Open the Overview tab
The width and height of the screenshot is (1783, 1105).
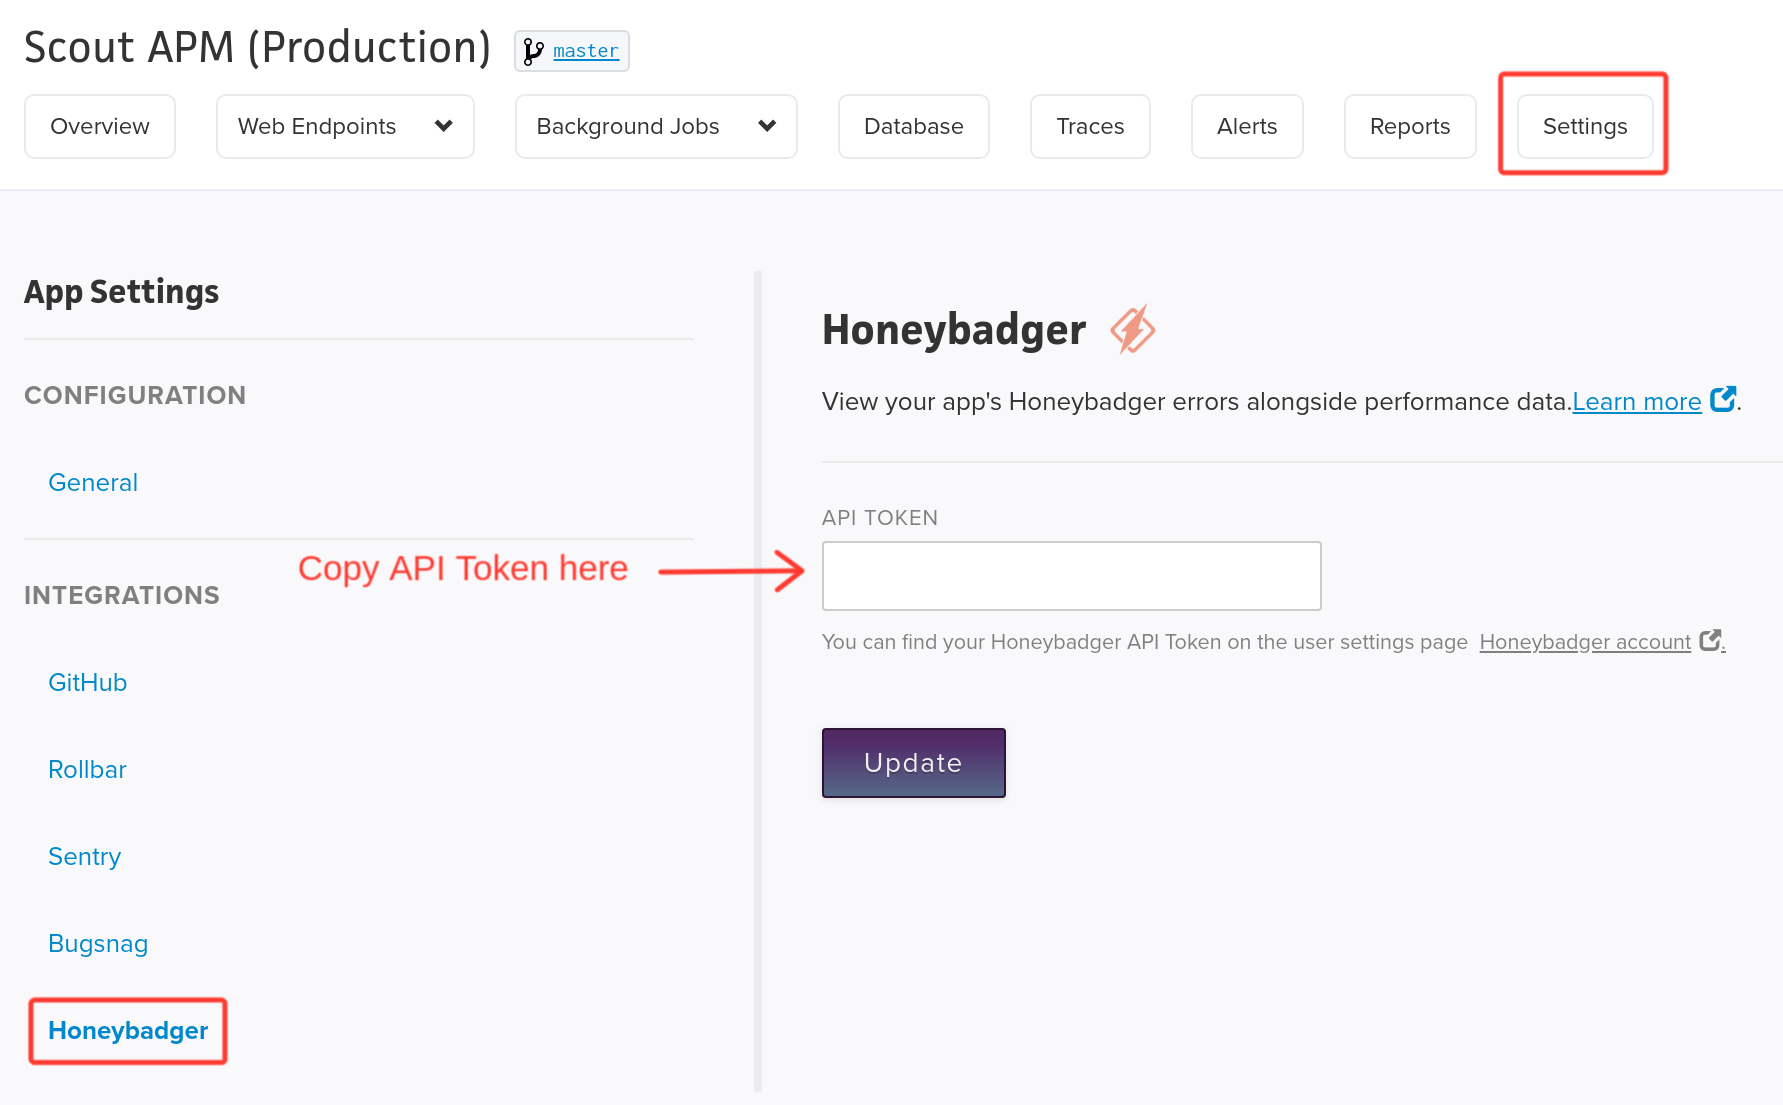click(100, 126)
